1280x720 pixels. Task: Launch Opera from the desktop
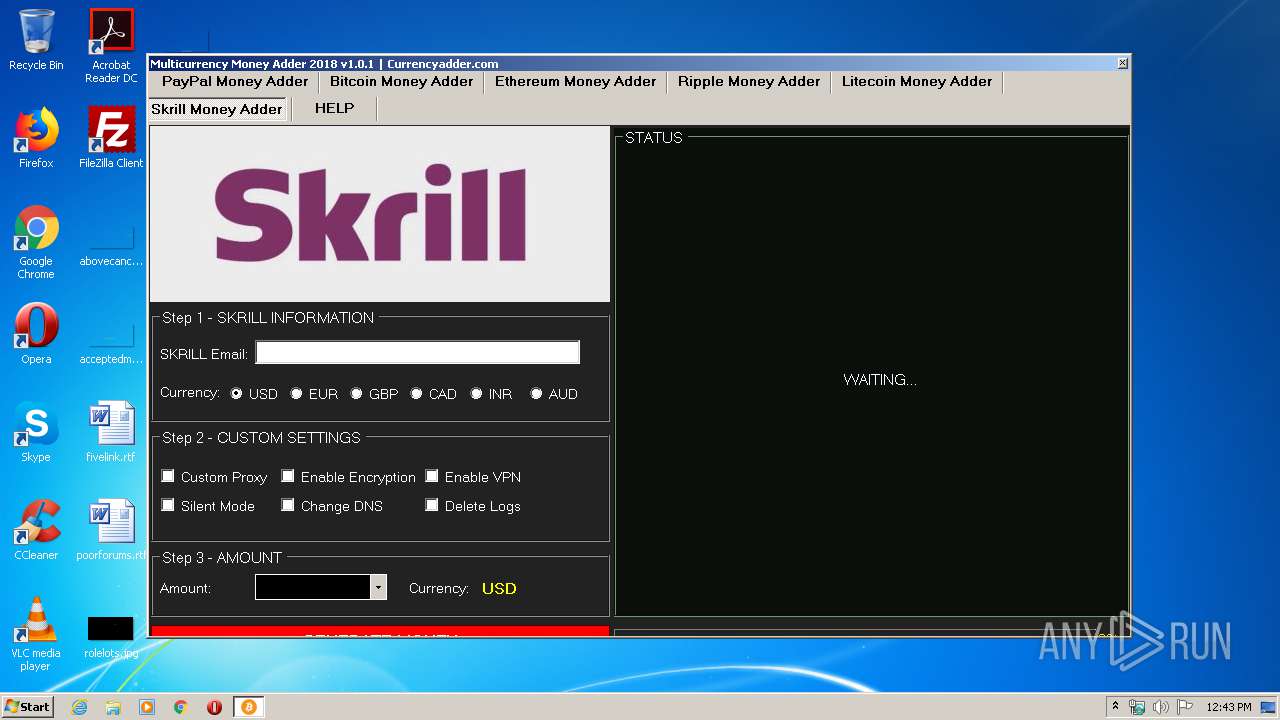(36, 334)
